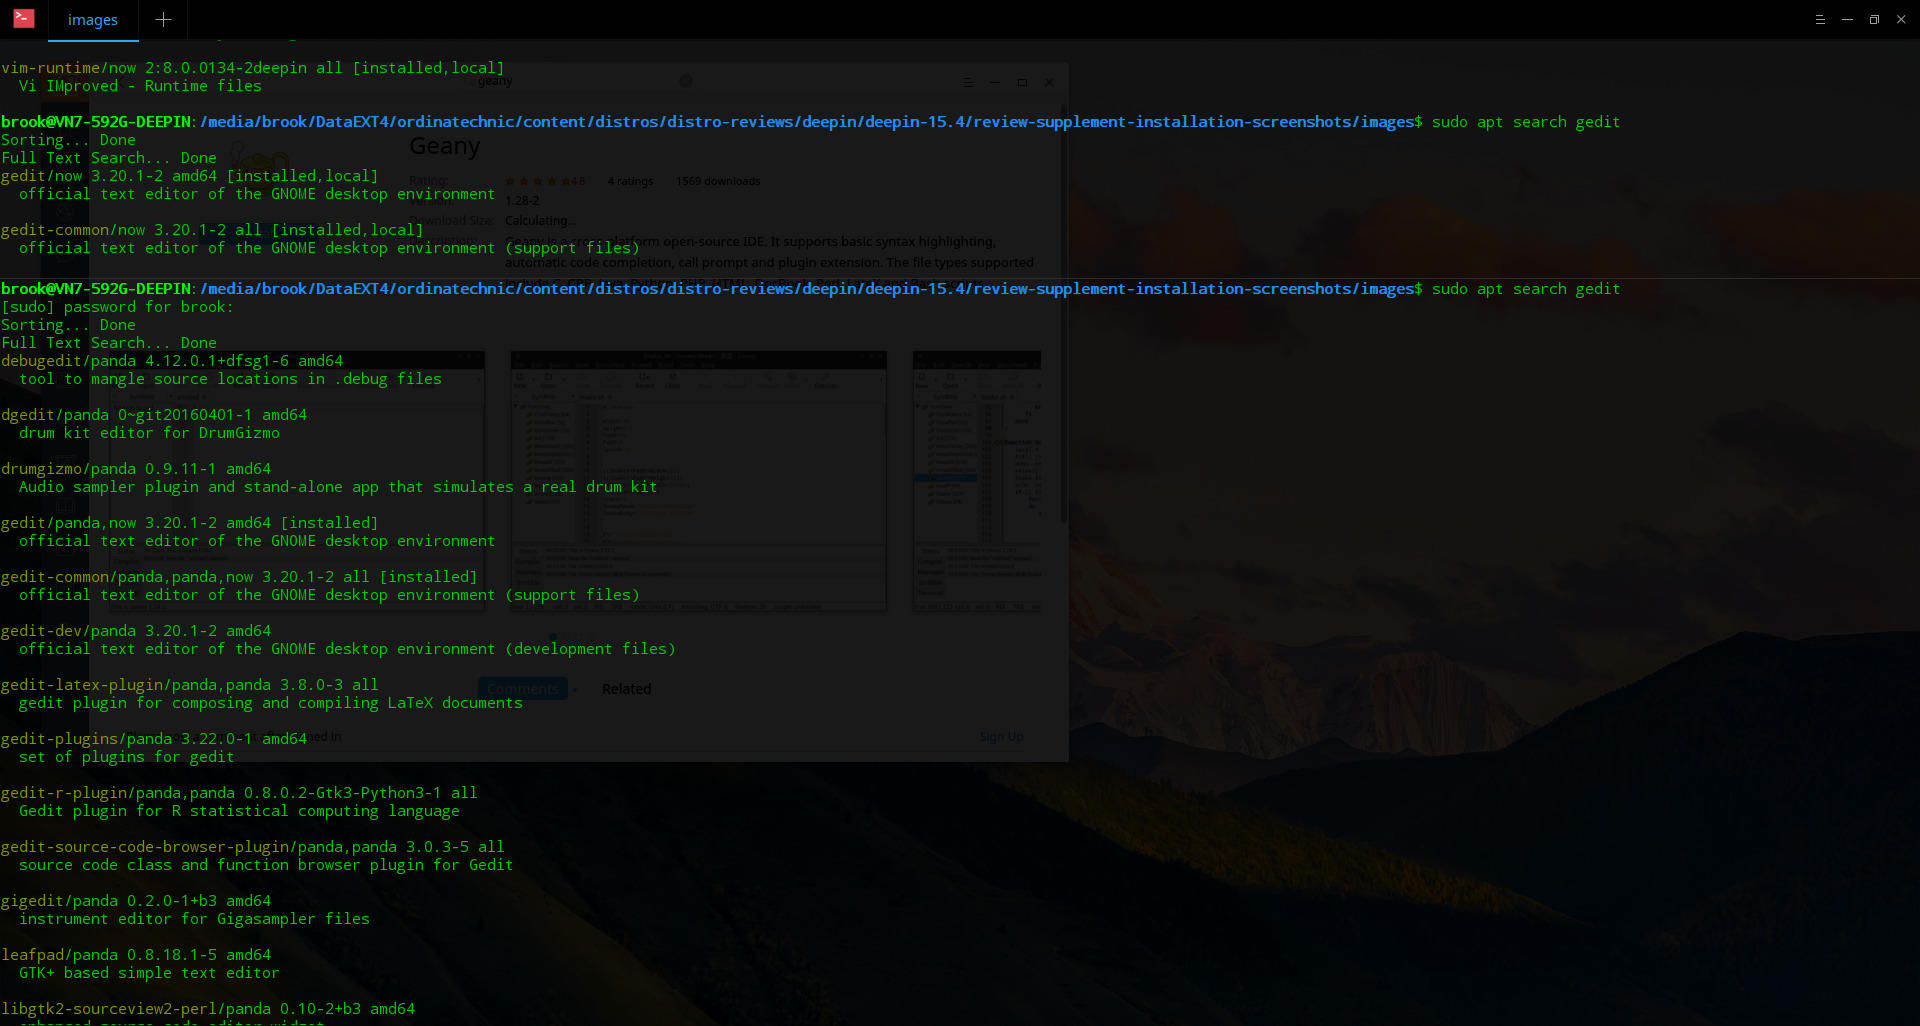1920x1026 pixels.
Task: Open the terminal hamburger menu
Action: (x=1820, y=20)
